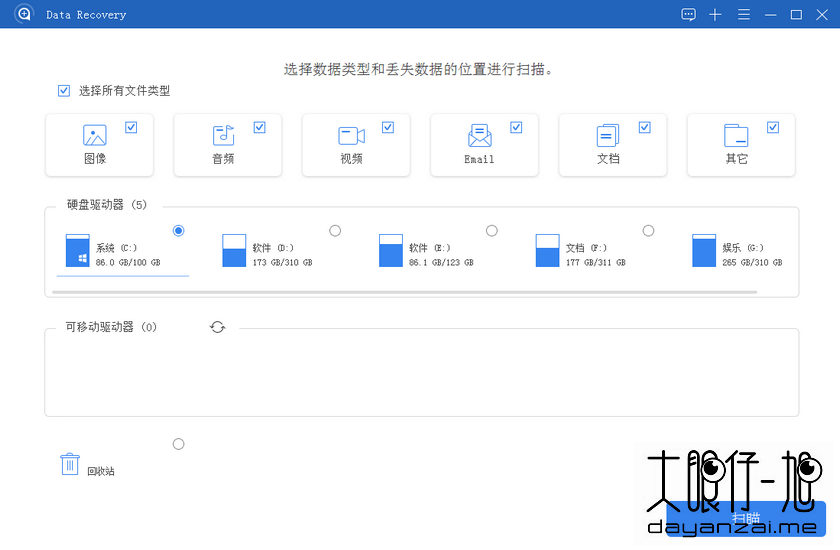Image resolution: width=840 pixels, height=550 pixels.
Task: Click the 177 GB/311 GB text
Action: point(596,262)
